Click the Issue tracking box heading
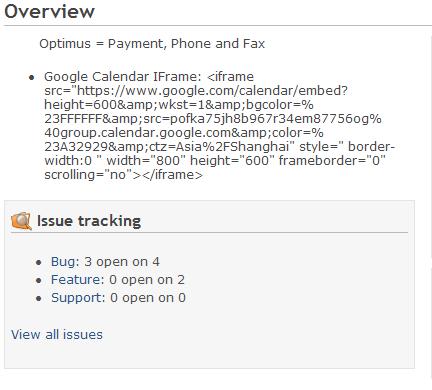 tap(89, 221)
